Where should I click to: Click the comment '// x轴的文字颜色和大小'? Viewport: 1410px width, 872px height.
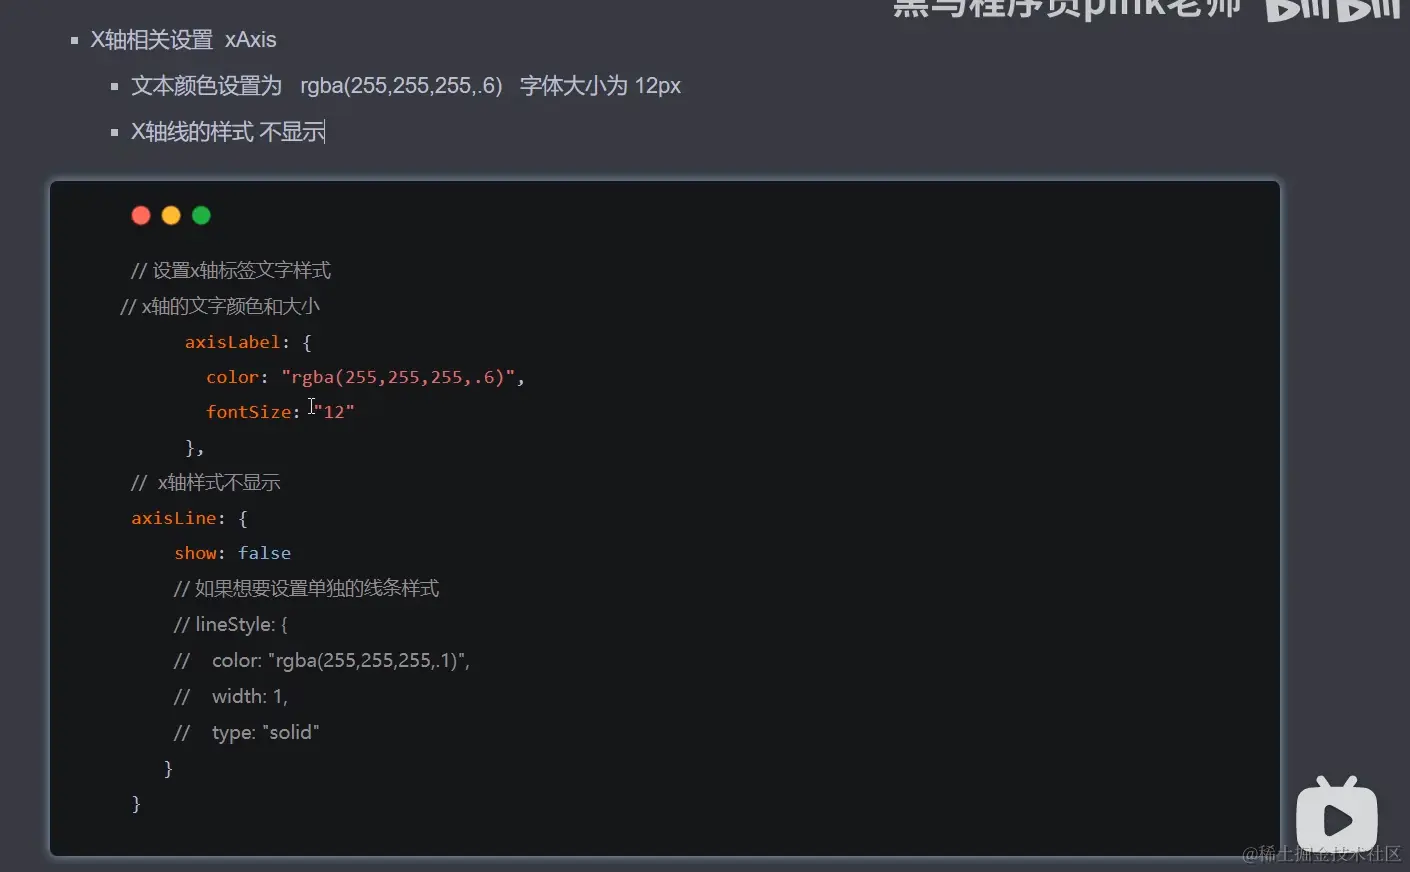(220, 306)
